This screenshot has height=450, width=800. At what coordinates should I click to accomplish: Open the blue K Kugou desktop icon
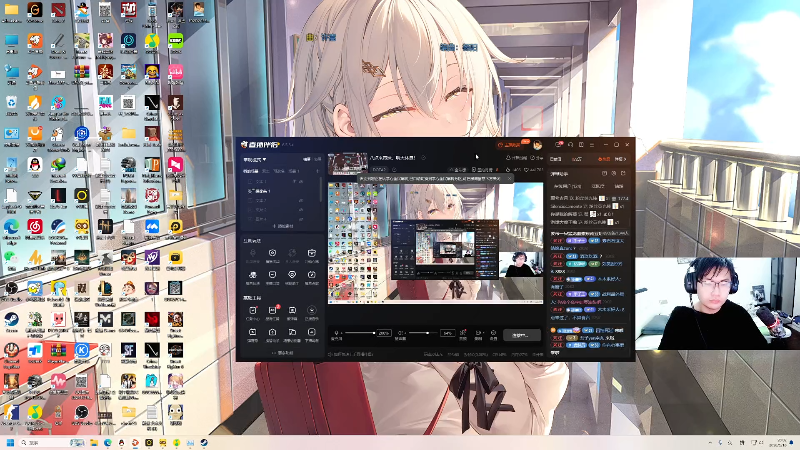coord(82,351)
